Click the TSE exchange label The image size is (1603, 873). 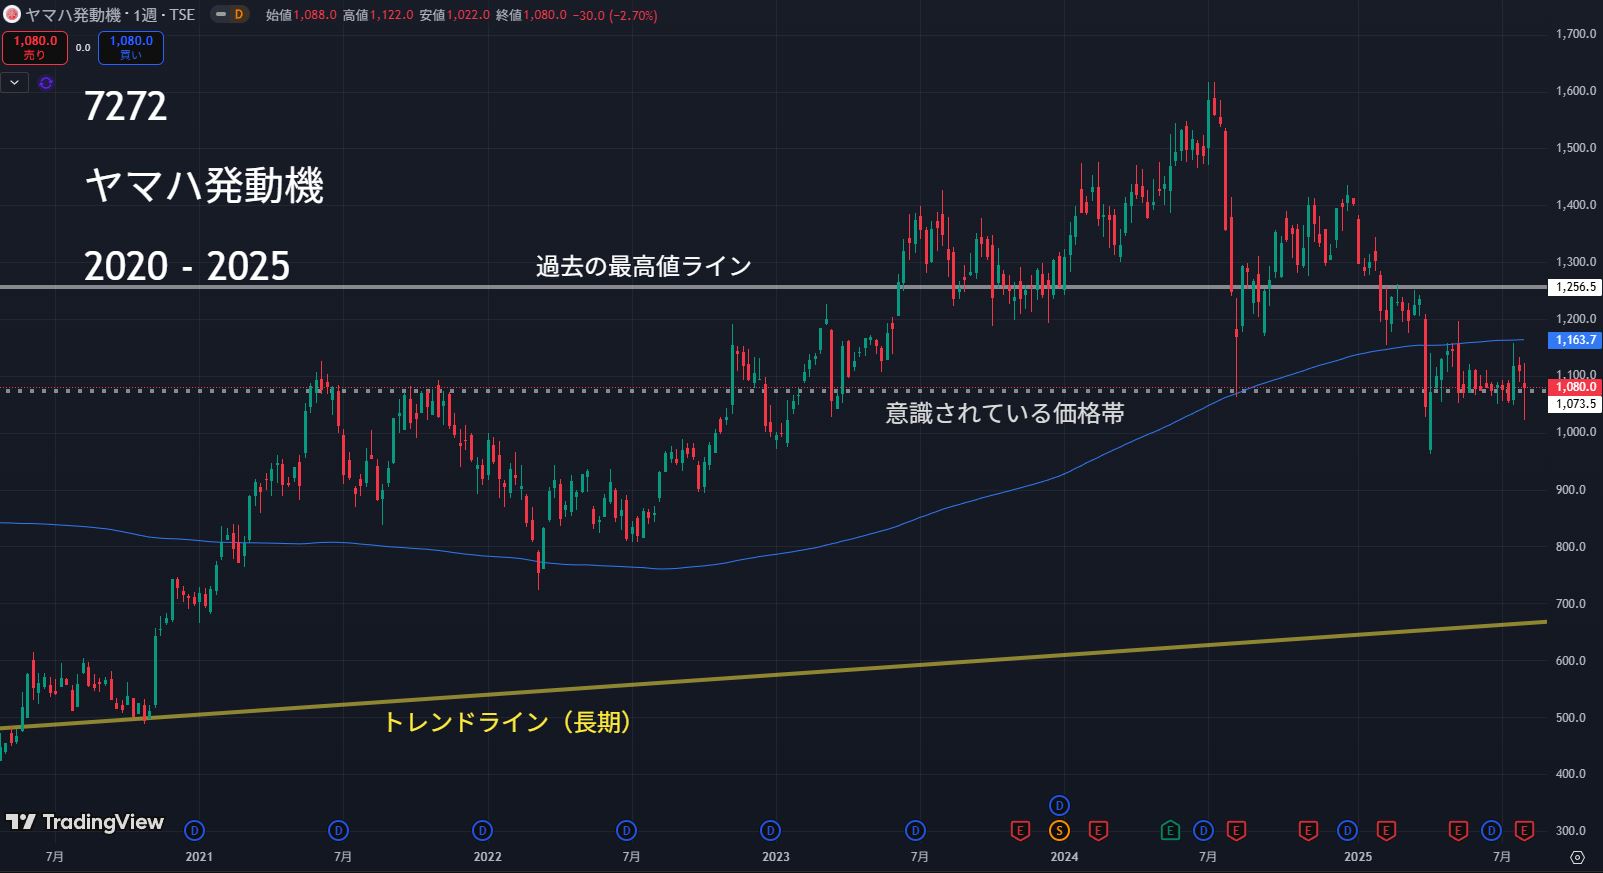[x=182, y=15]
